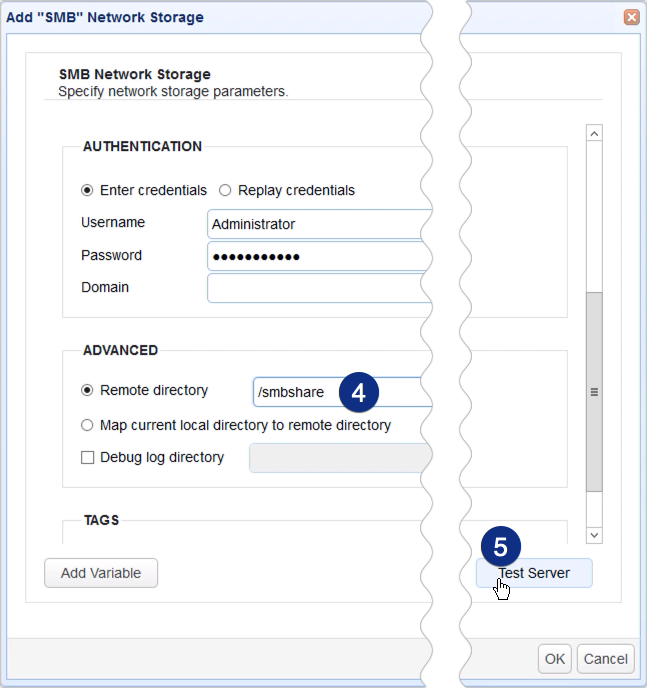The image size is (647, 688).
Task: Focus the Password input field
Action: click(x=315, y=257)
